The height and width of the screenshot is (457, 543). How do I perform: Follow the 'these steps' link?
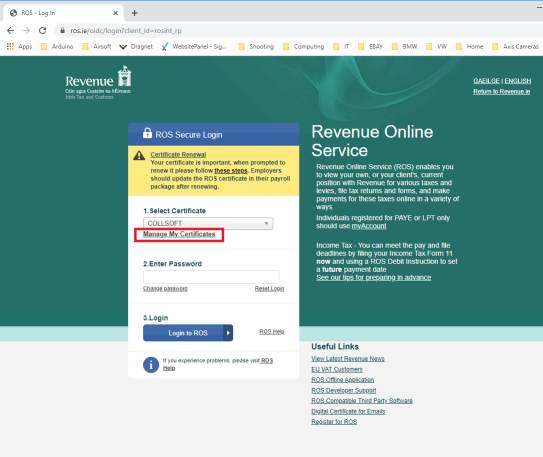pyautogui.click(x=231, y=170)
